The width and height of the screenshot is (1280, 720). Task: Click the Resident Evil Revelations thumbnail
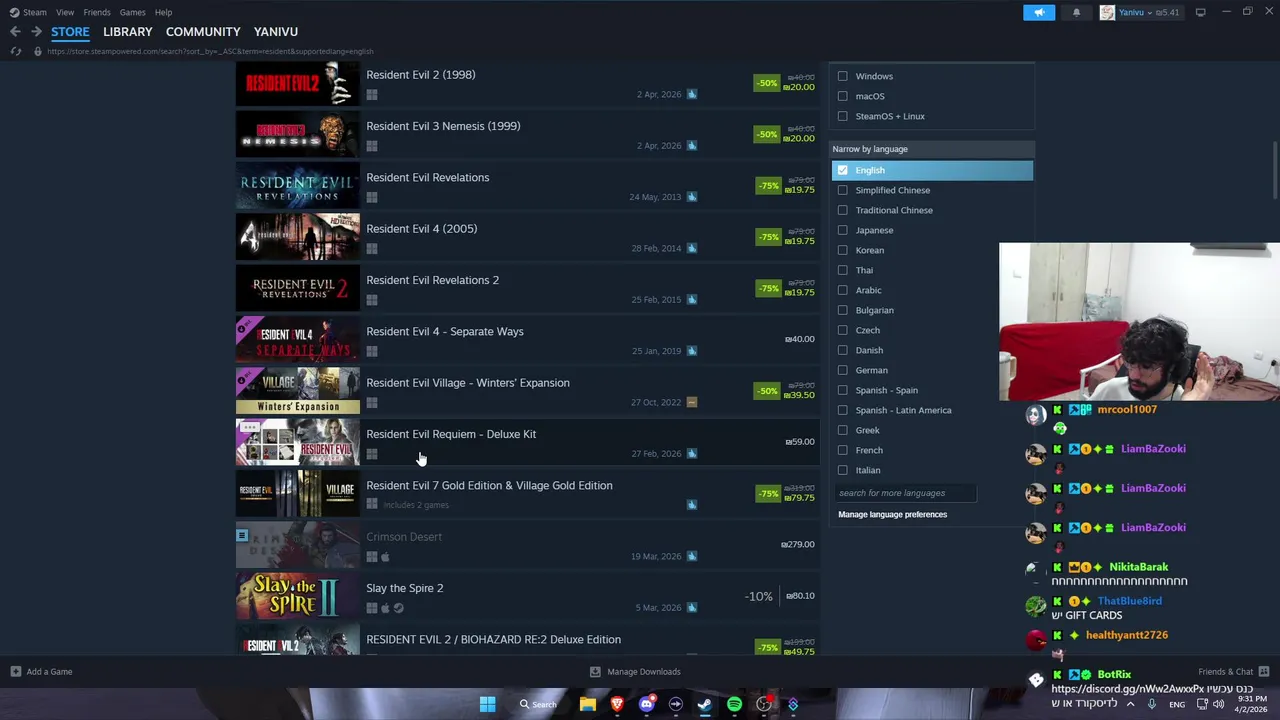click(298, 186)
